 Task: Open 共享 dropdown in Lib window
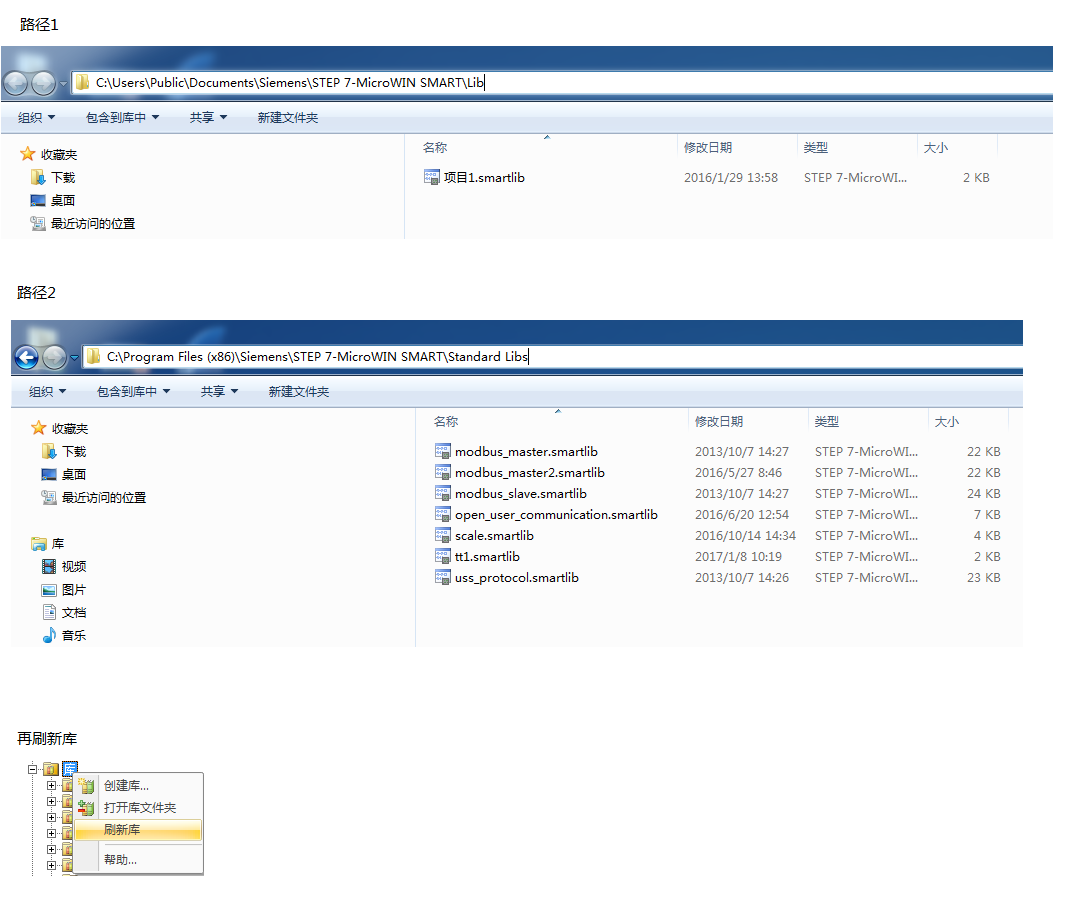coord(208,117)
